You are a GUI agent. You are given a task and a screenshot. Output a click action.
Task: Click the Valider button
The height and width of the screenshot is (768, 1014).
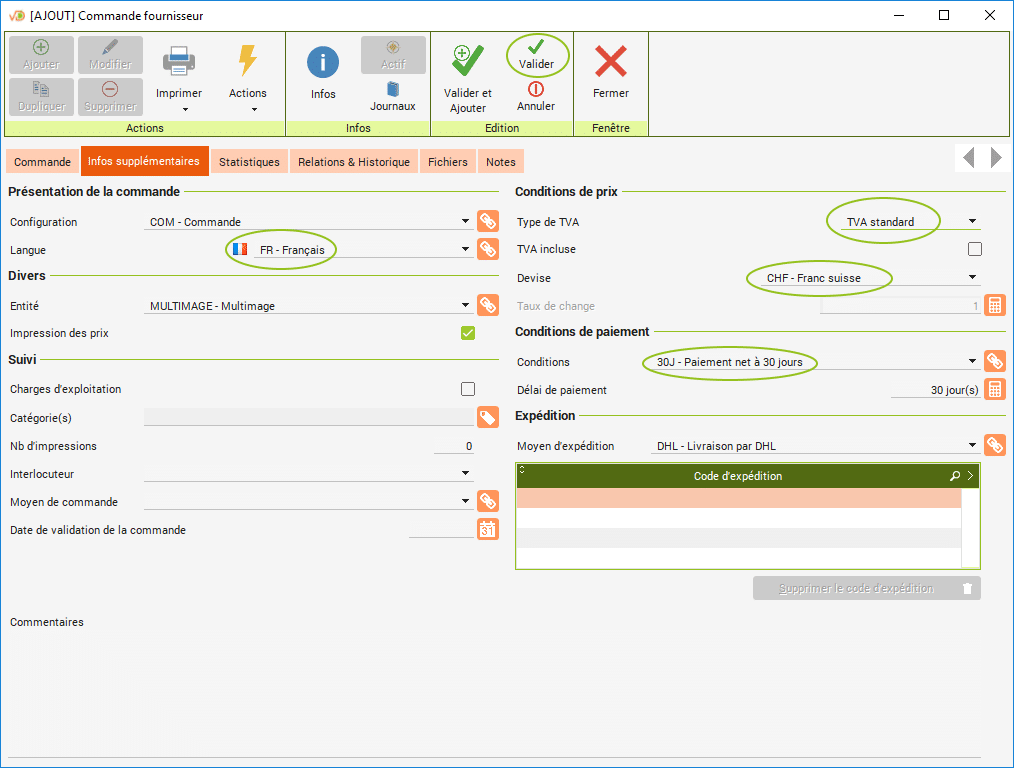pyautogui.click(x=537, y=56)
